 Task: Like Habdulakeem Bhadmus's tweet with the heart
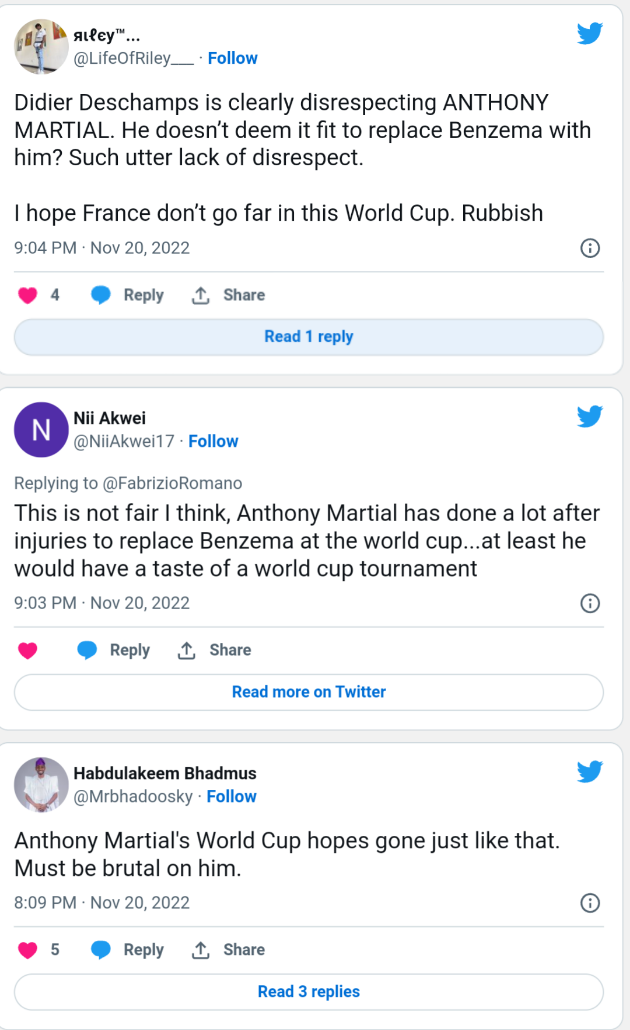click(x=28, y=950)
